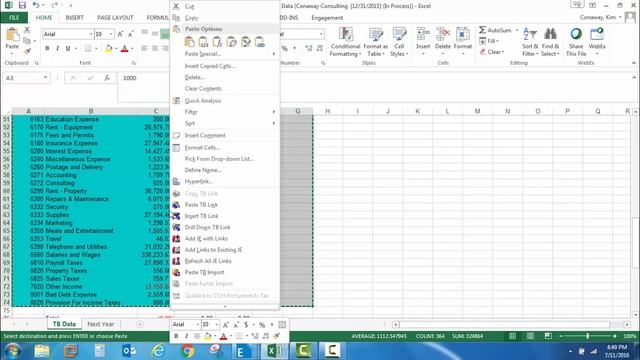This screenshot has height=360, width=640.
Task: Choose Paste Link option icon in context menu
Action: 260,42
